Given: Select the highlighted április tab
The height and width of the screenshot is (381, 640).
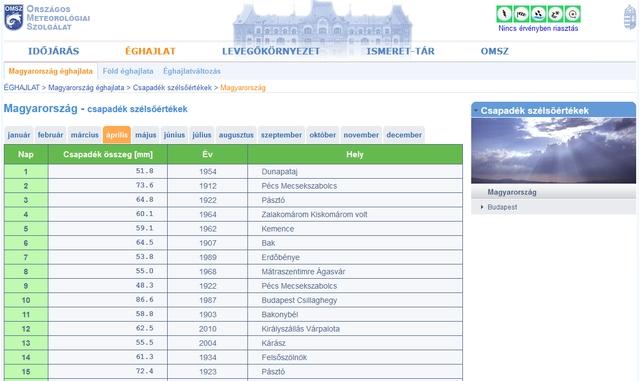Looking at the screenshot, I should pyautogui.click(x=117, y=135).
